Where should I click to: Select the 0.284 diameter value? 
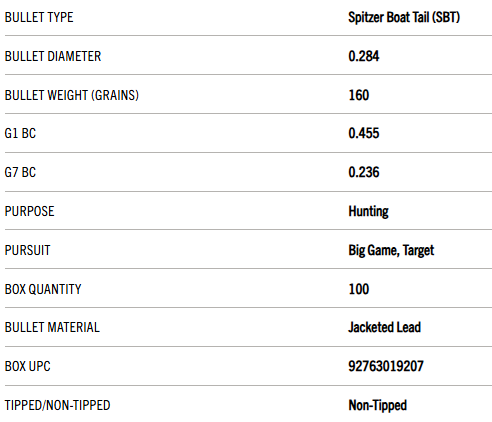pos(364,56)
